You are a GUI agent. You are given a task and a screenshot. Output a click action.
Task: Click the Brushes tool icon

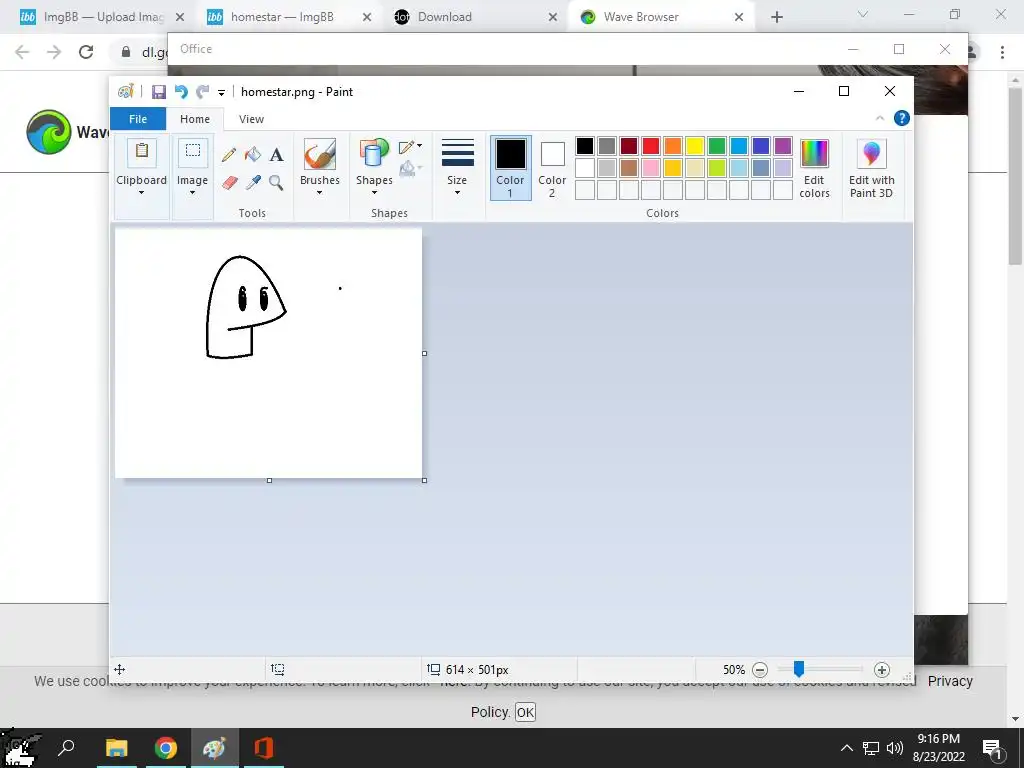(319, 154)
